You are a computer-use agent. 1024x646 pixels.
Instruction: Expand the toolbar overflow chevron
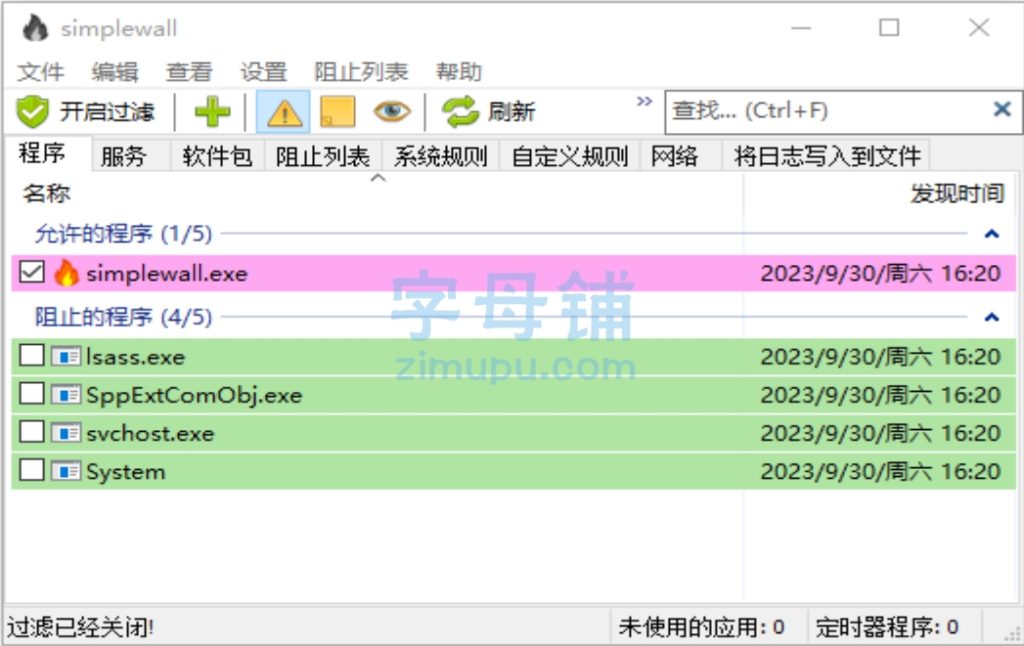(645, 101)
